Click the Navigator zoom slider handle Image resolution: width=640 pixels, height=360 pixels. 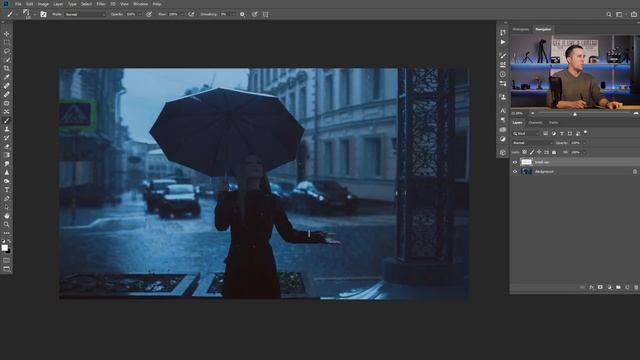coord(575,114)
